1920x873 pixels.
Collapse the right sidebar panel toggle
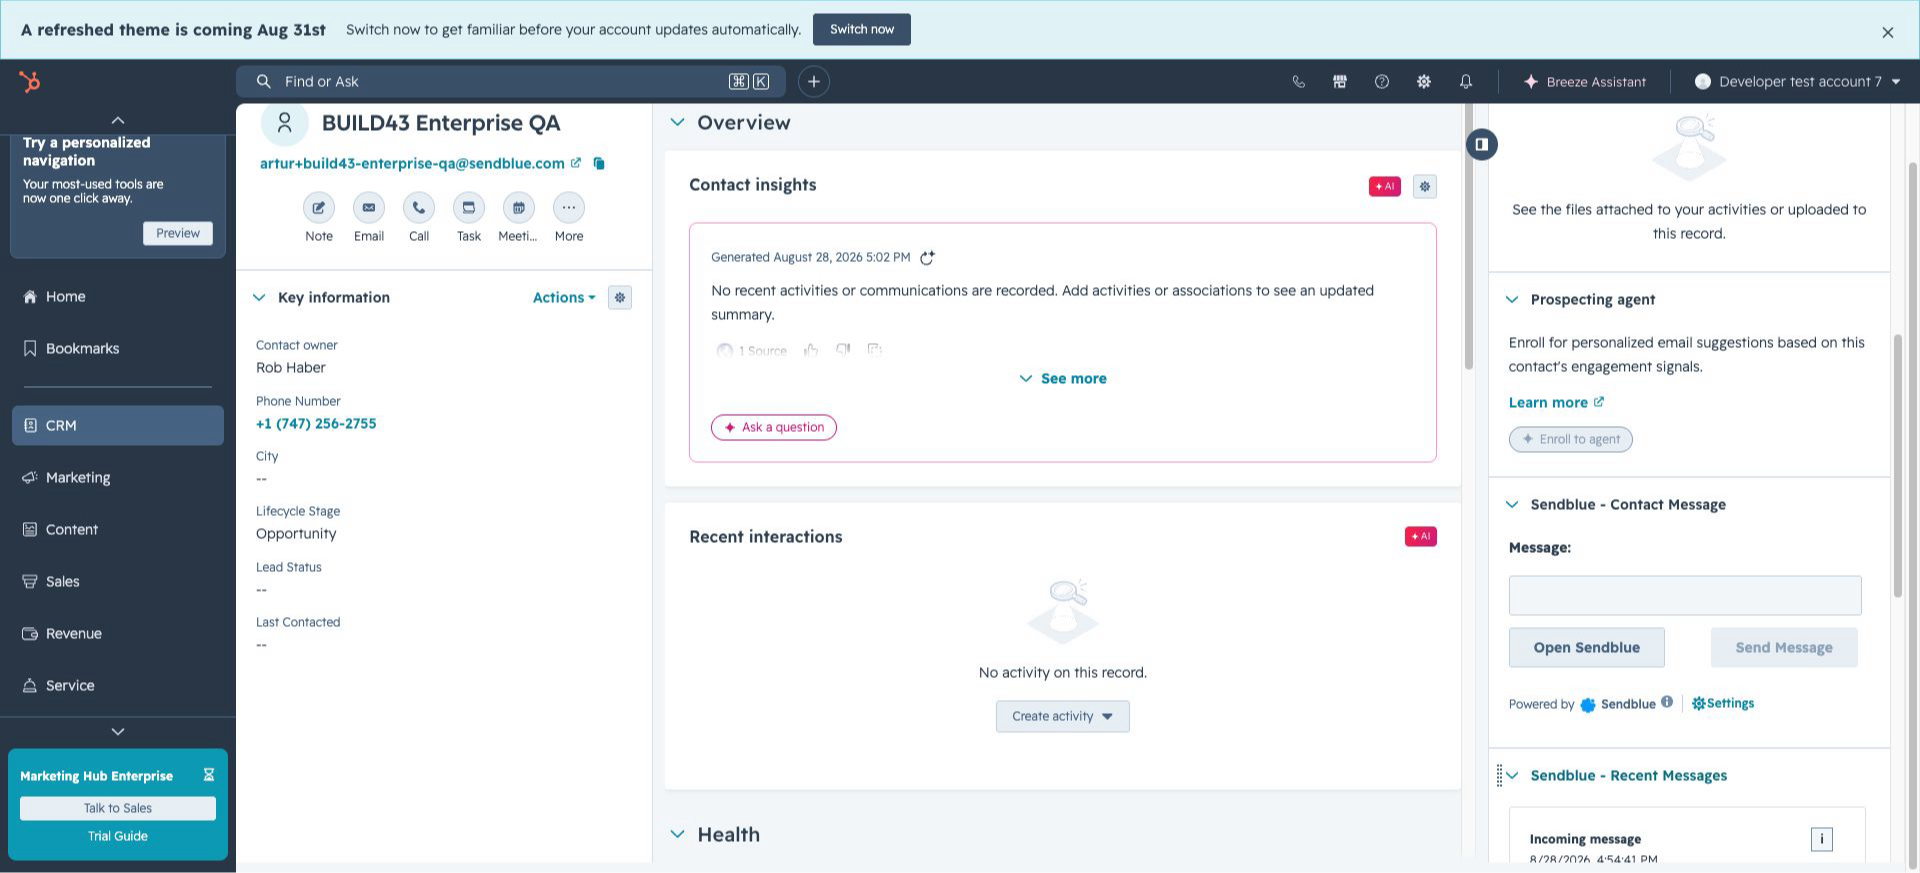1482,145
